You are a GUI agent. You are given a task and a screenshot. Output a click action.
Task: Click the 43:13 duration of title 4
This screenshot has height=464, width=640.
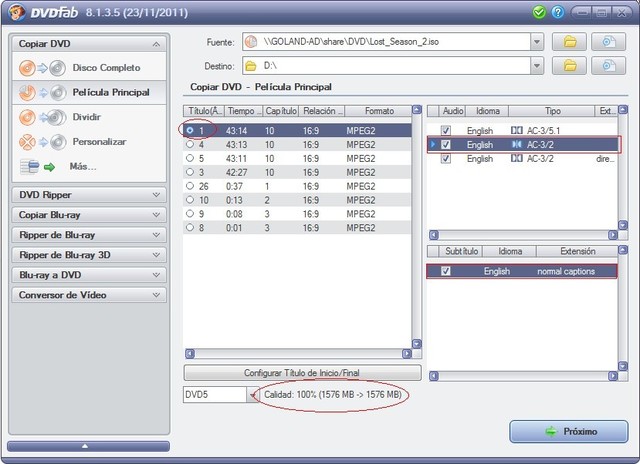tap(236, 144)
